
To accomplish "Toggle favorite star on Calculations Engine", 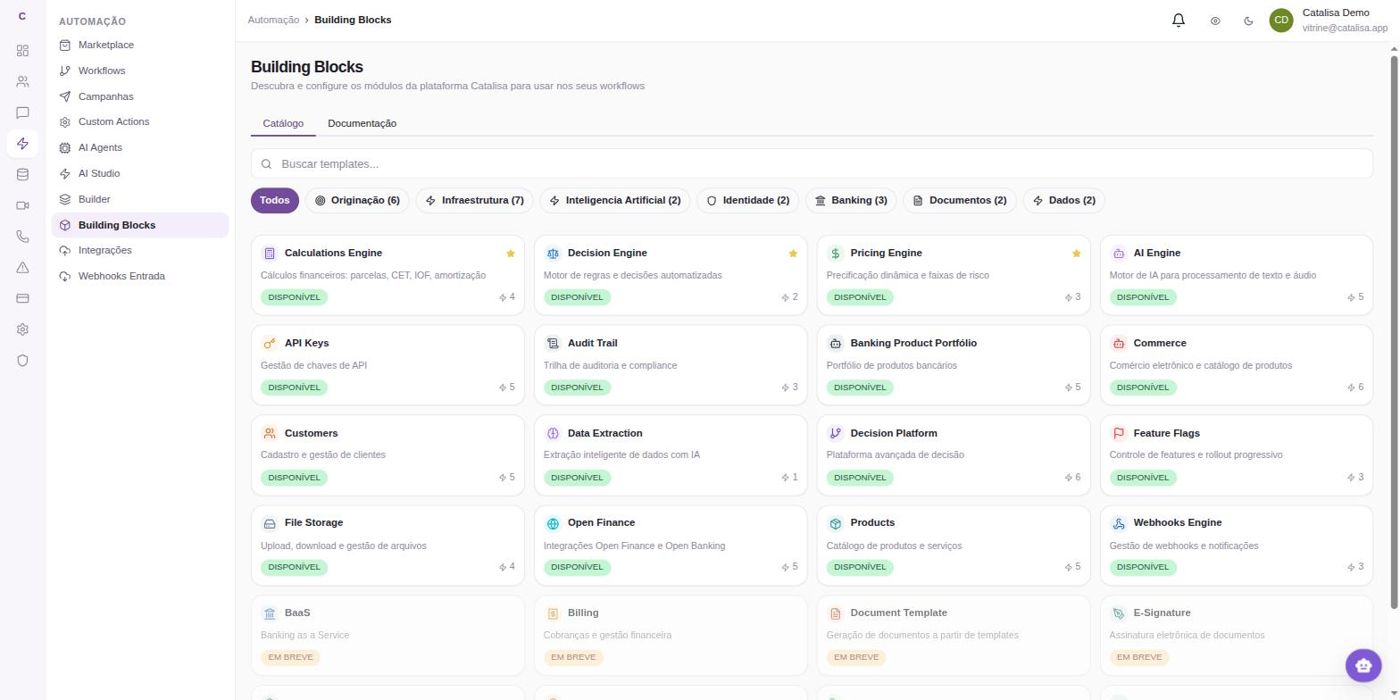I will click(x=510, y=254).
